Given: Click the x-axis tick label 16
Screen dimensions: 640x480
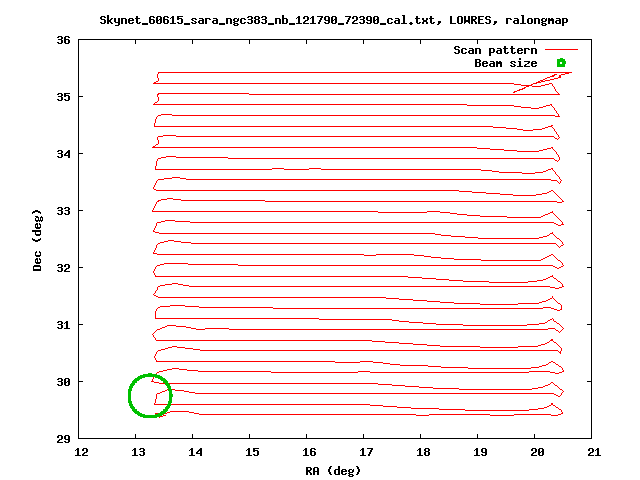Looking at the screenshot, I should pyautogui.click(x=309, y=452).
